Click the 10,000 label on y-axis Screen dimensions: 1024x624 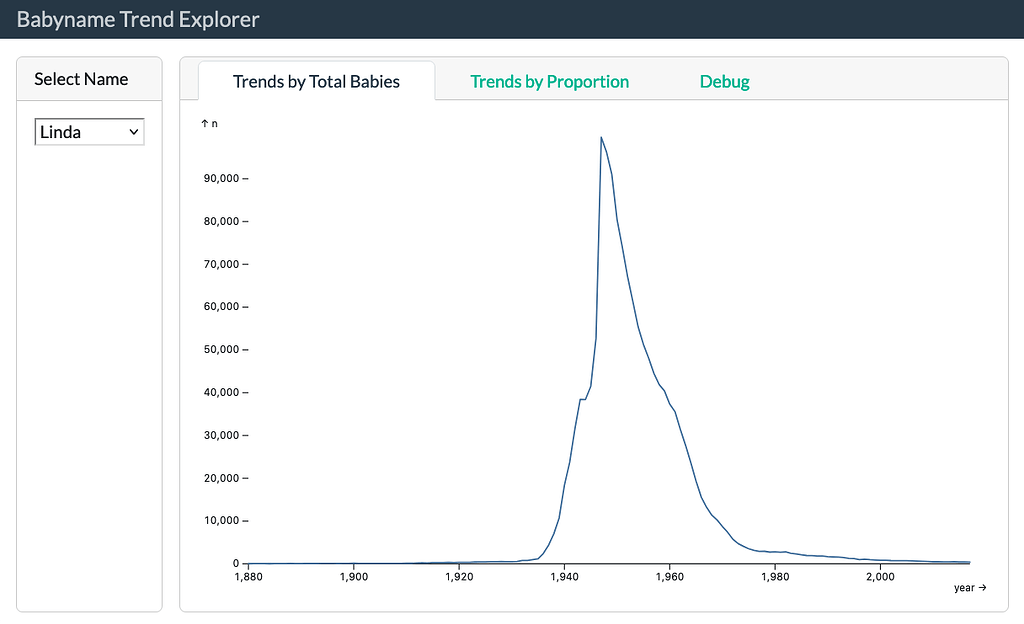pos(224,520)
